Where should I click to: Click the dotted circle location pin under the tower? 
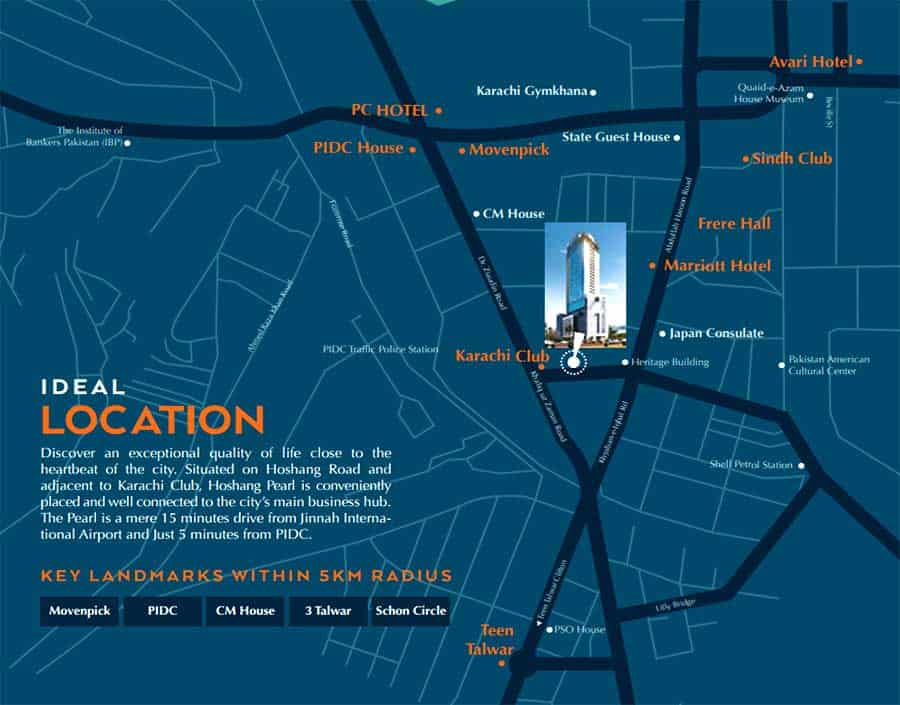coord(573,364)
